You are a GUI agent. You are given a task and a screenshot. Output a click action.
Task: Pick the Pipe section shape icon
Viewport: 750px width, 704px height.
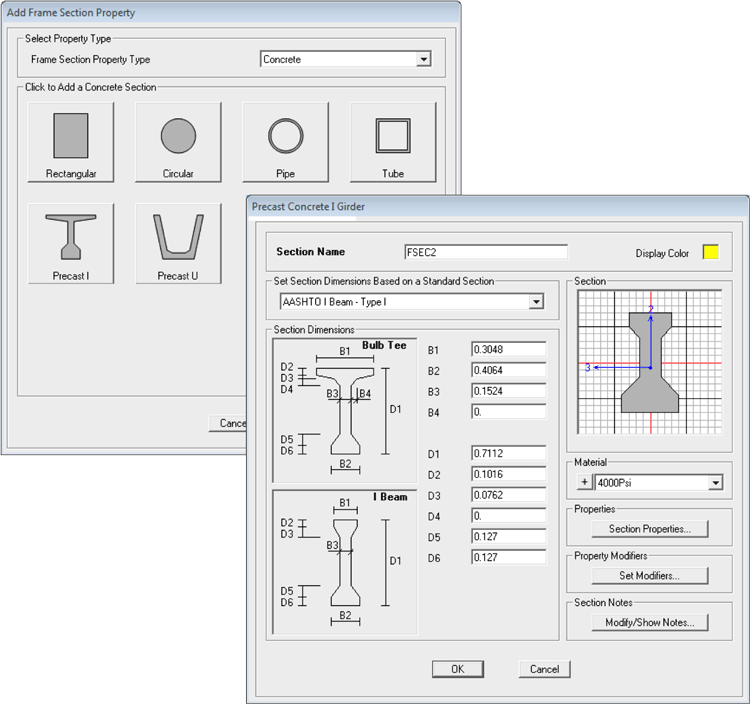[x=285, y=141]
